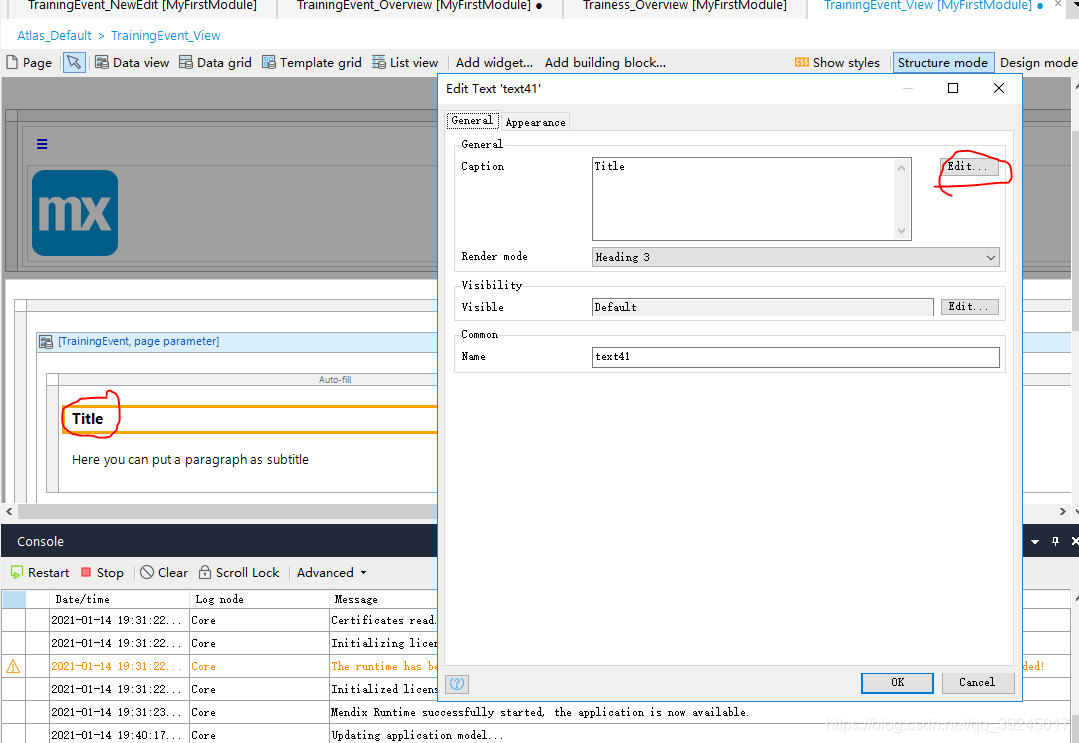Stop the running application
This screenshot has width=1079, height=743.
click(102, 573)
